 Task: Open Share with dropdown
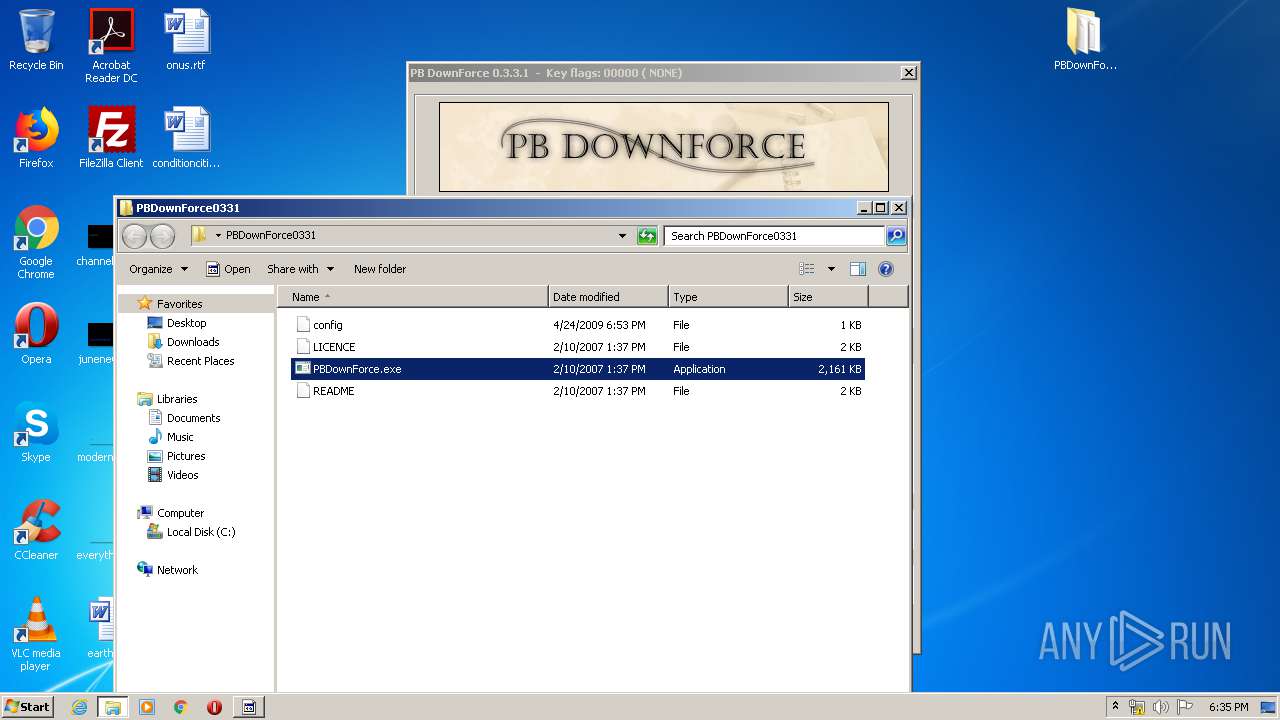(300, 269)
